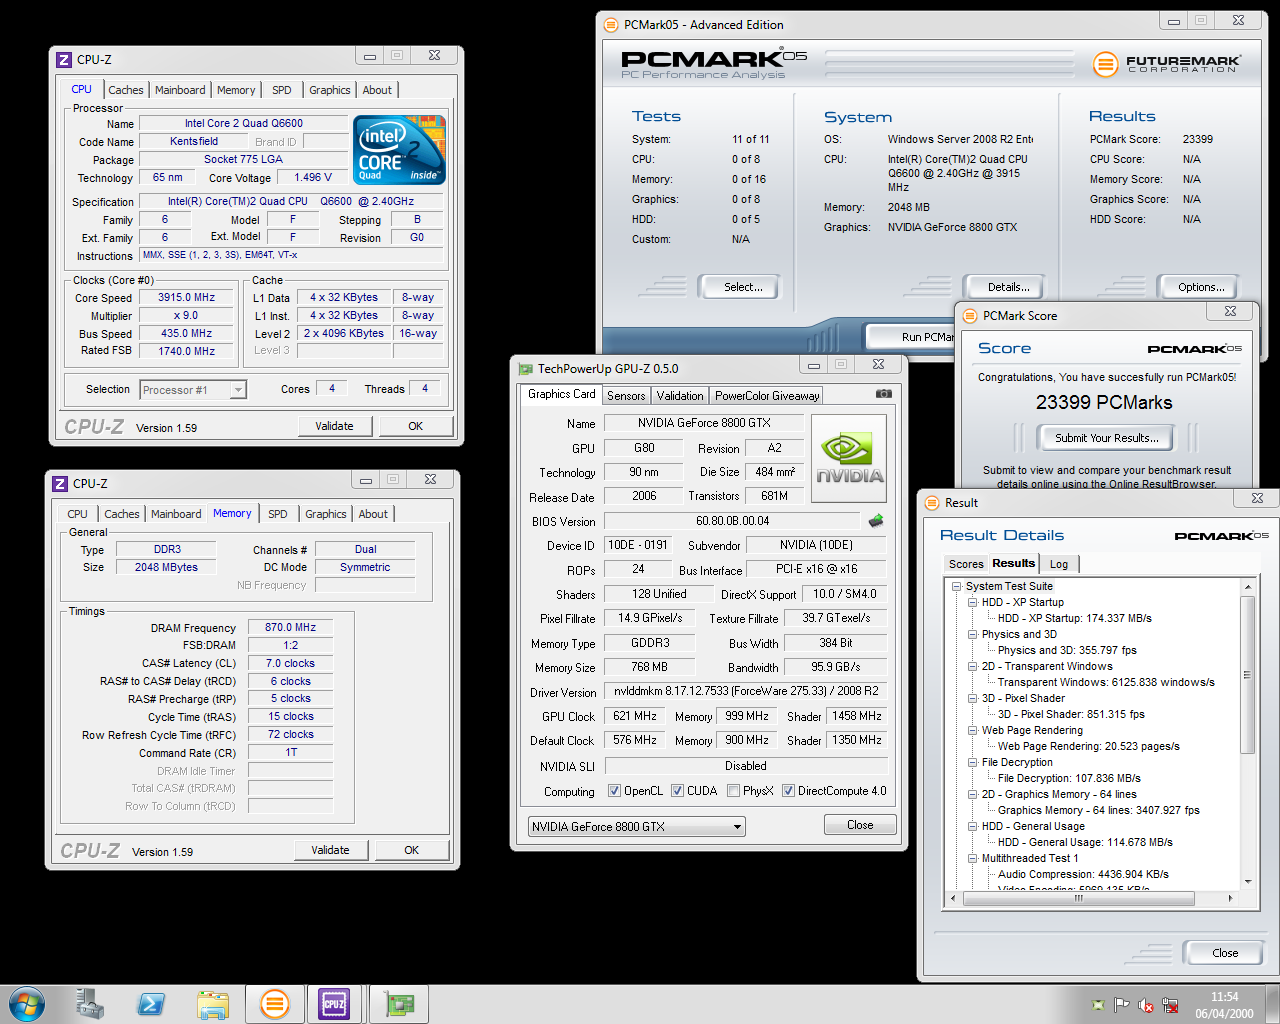Switch to Sensors tab in GPU-Z
The width and height of the screenshot is (1280, 1024).
(626, 396)
